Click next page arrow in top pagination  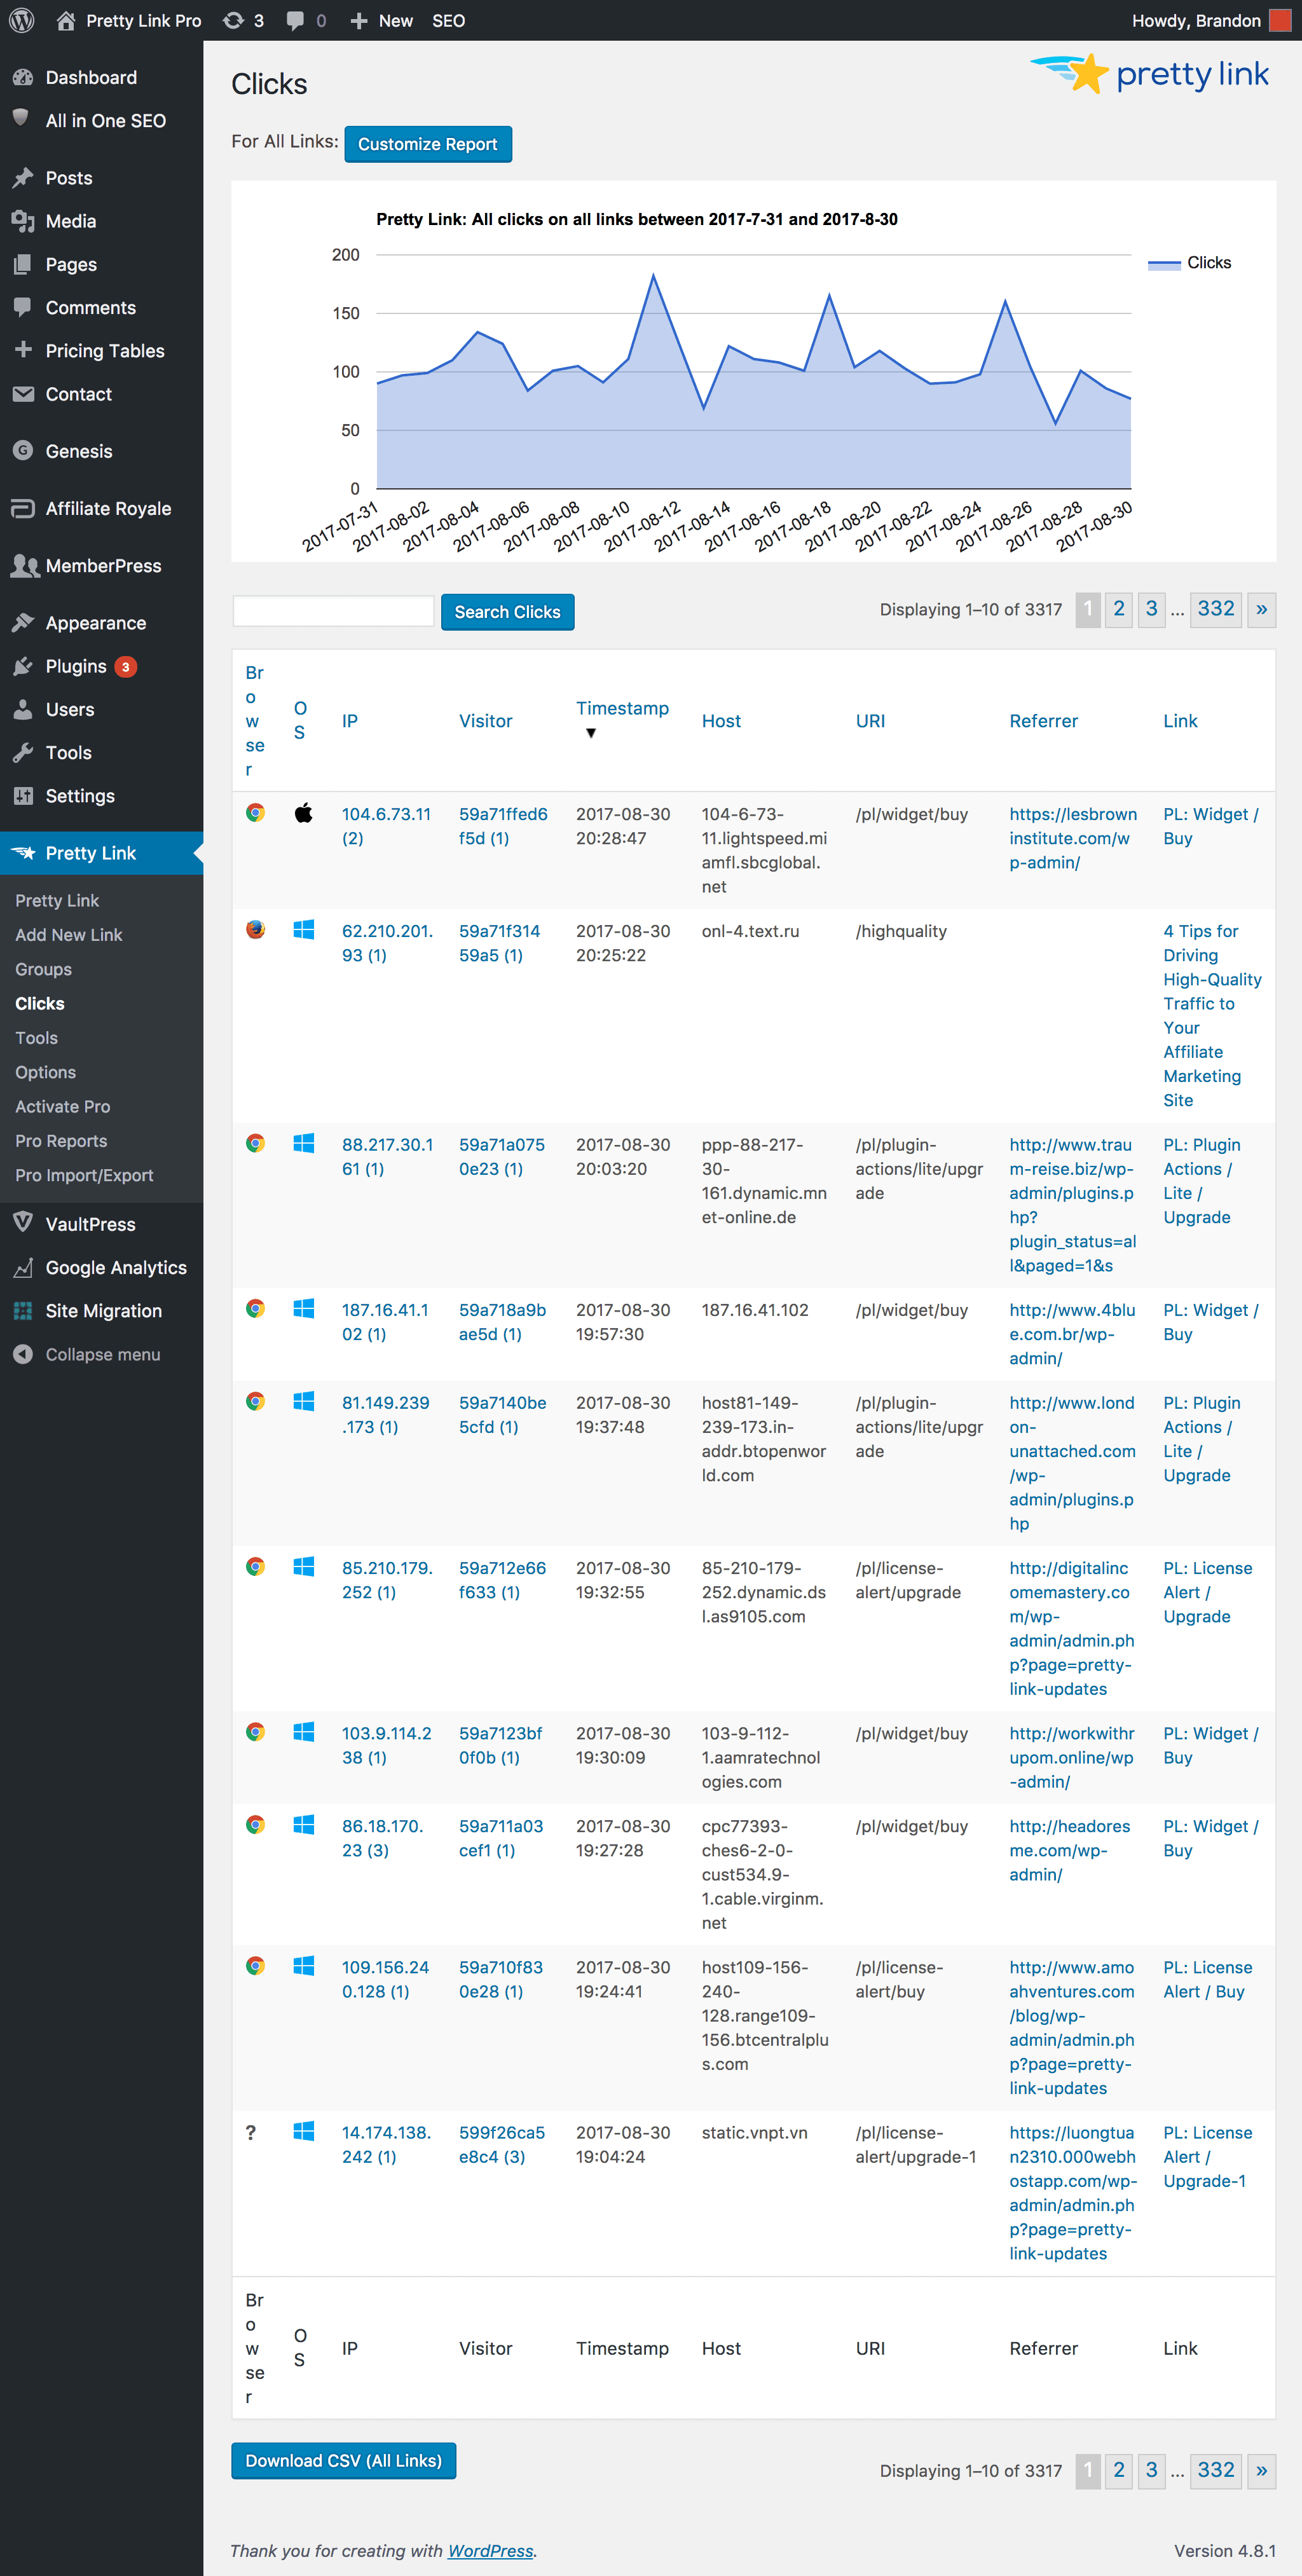point(1261,609)
